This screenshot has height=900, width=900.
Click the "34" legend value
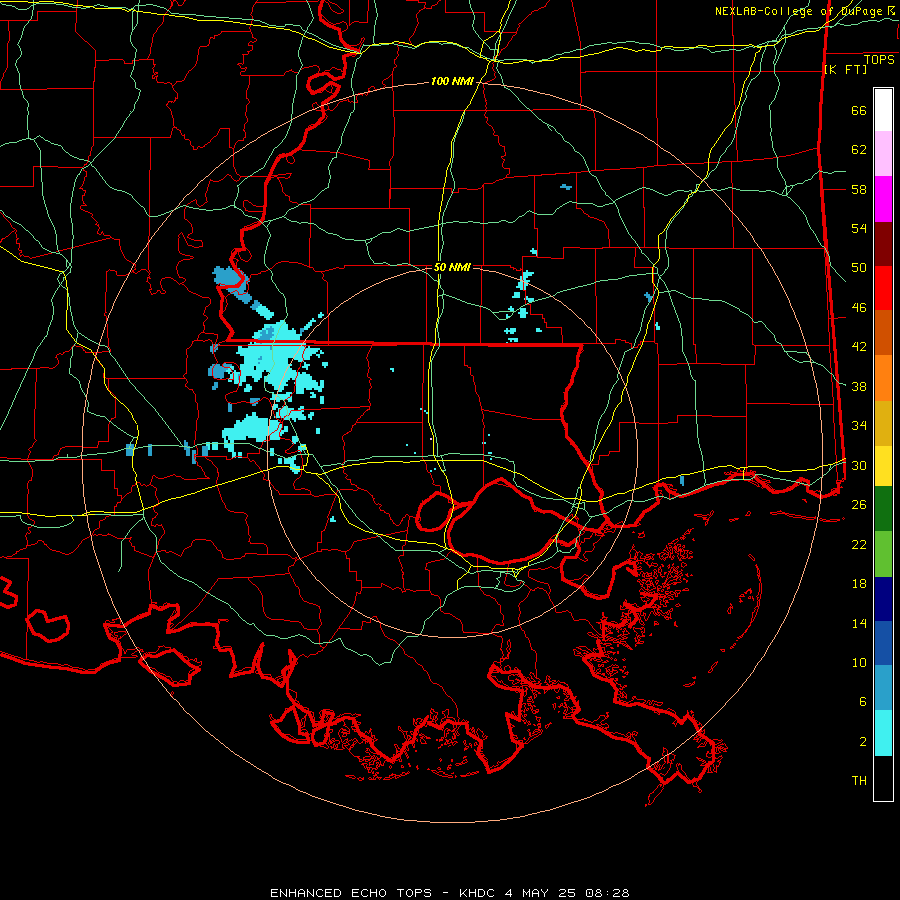[859, 426]
